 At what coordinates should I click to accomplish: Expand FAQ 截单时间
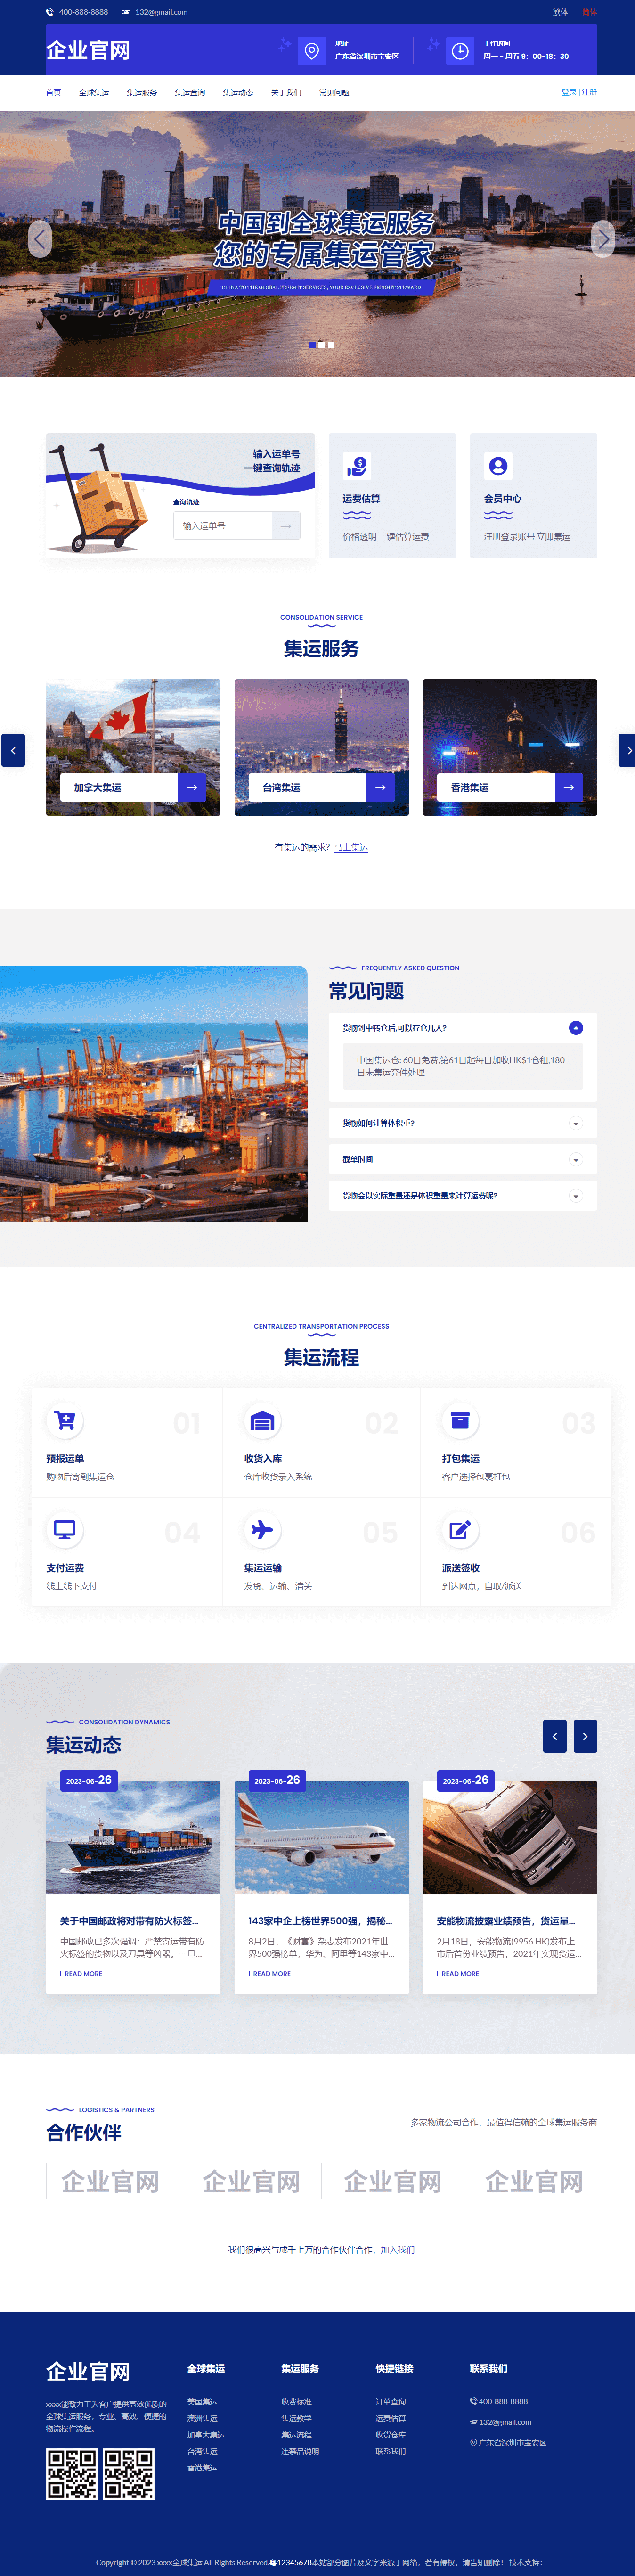click(x=576, y=1159)
